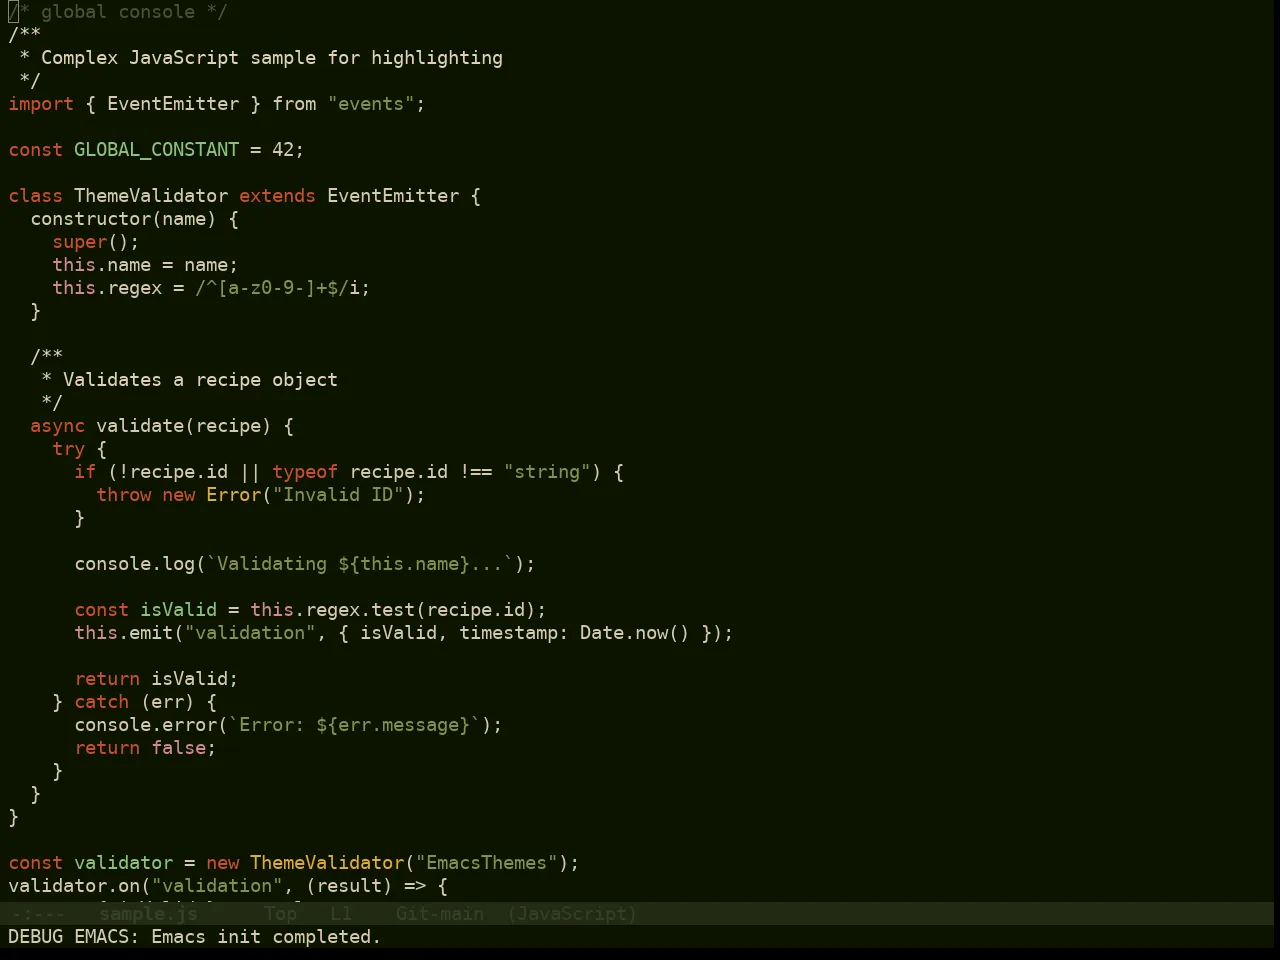Viewport: 1280px width, 960px height.
Task: Click 'Date.now()' call
Action: pos(635,633)
